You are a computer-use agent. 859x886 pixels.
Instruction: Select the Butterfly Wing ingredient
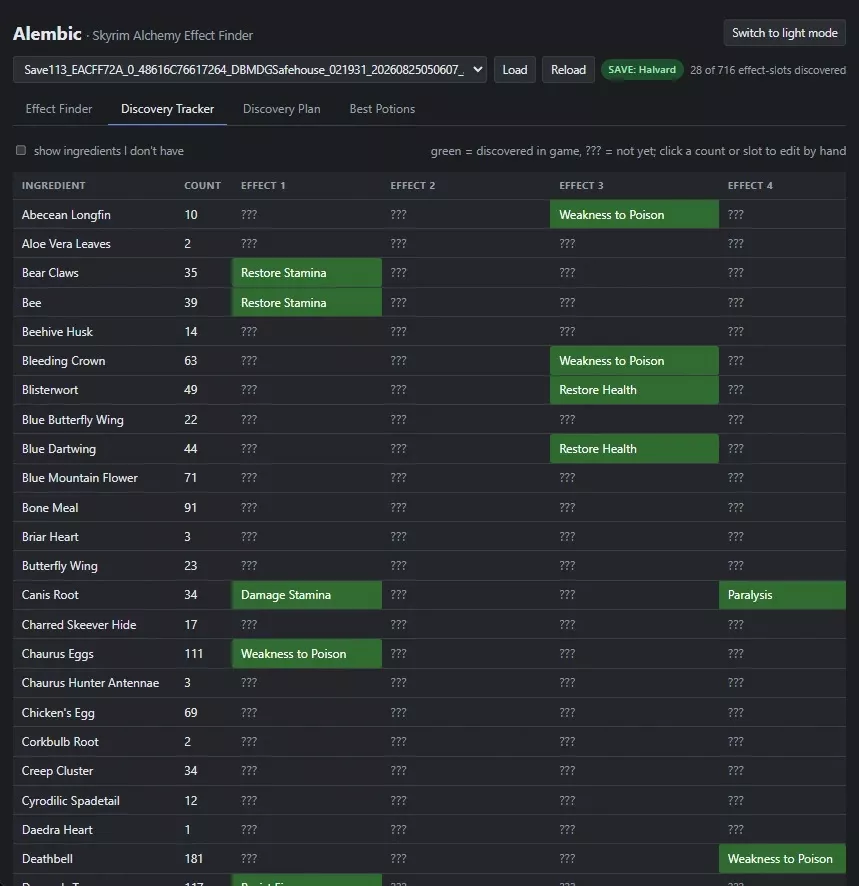[x=59, y=566]
